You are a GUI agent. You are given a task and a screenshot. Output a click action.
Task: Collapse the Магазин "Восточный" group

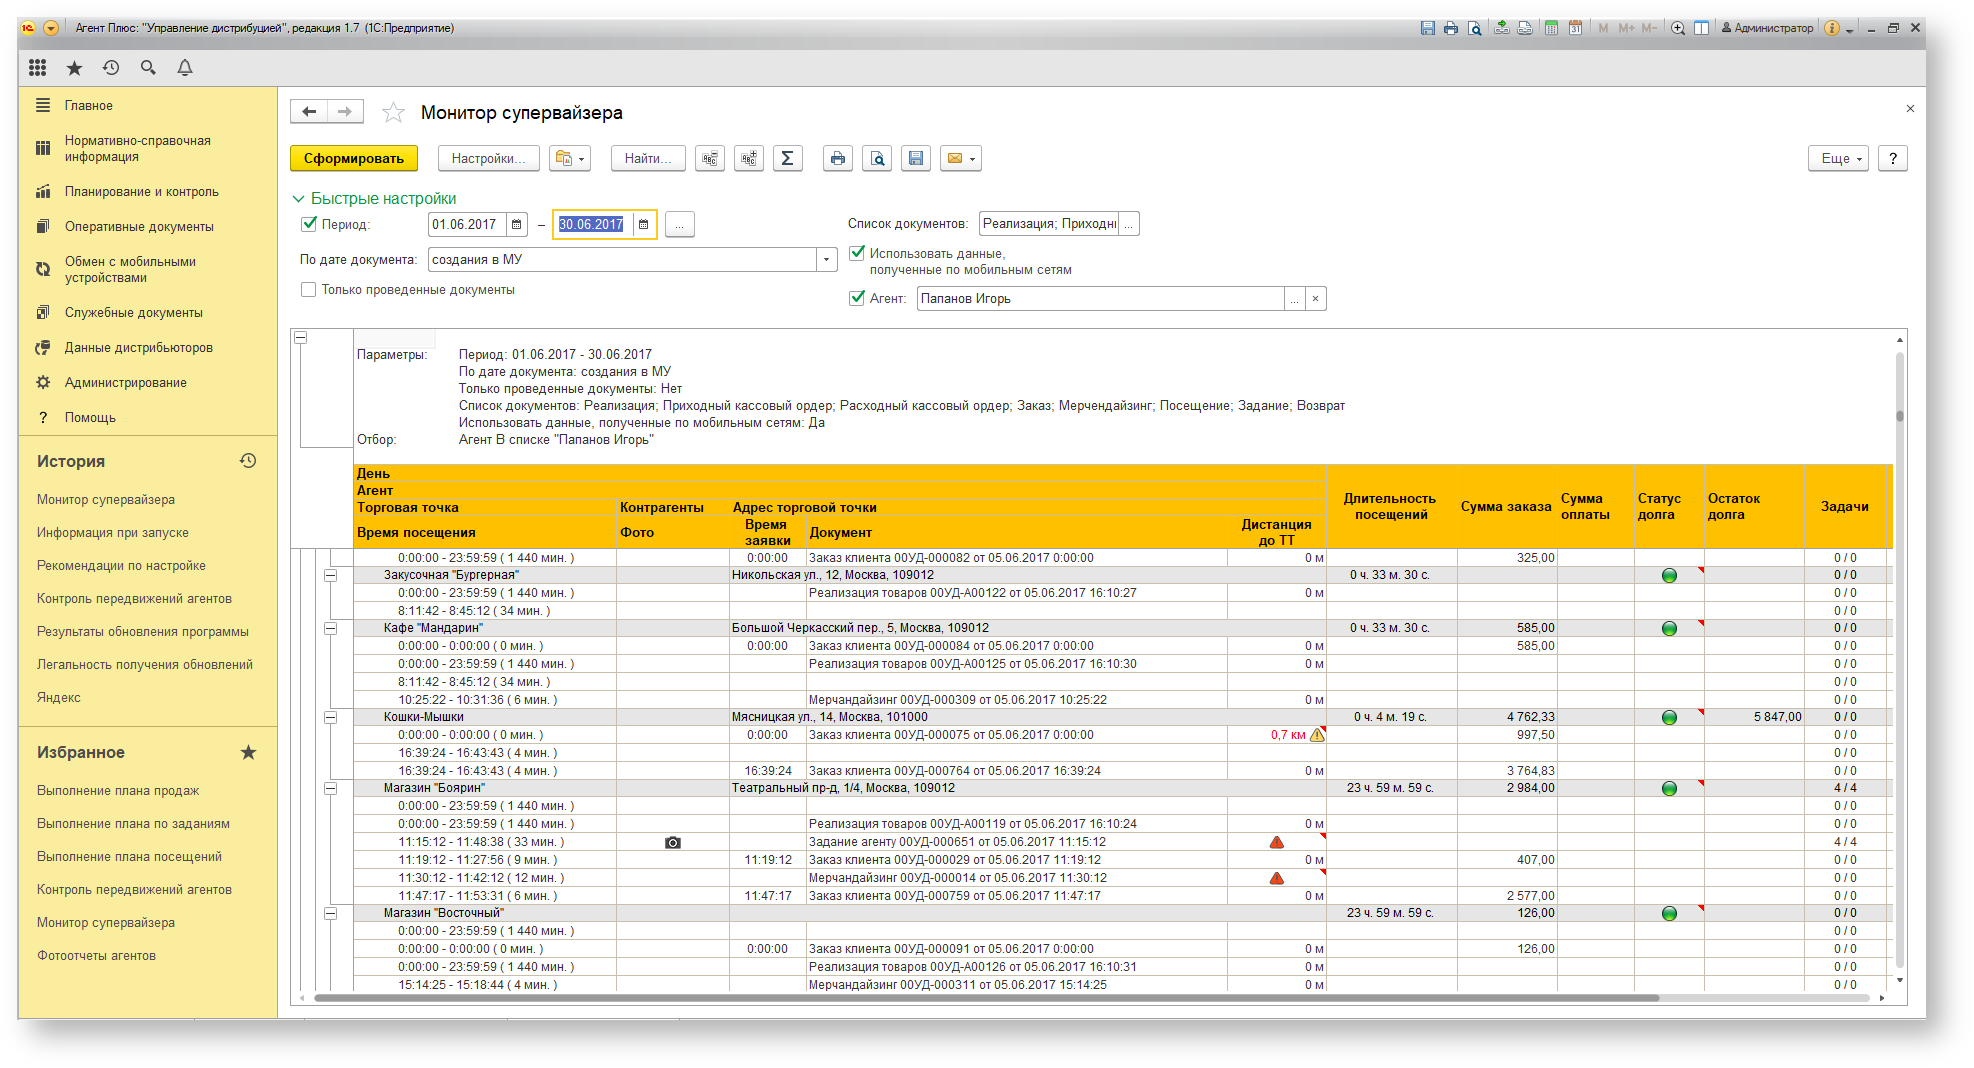pyautogui.click(x=330, y=914)
